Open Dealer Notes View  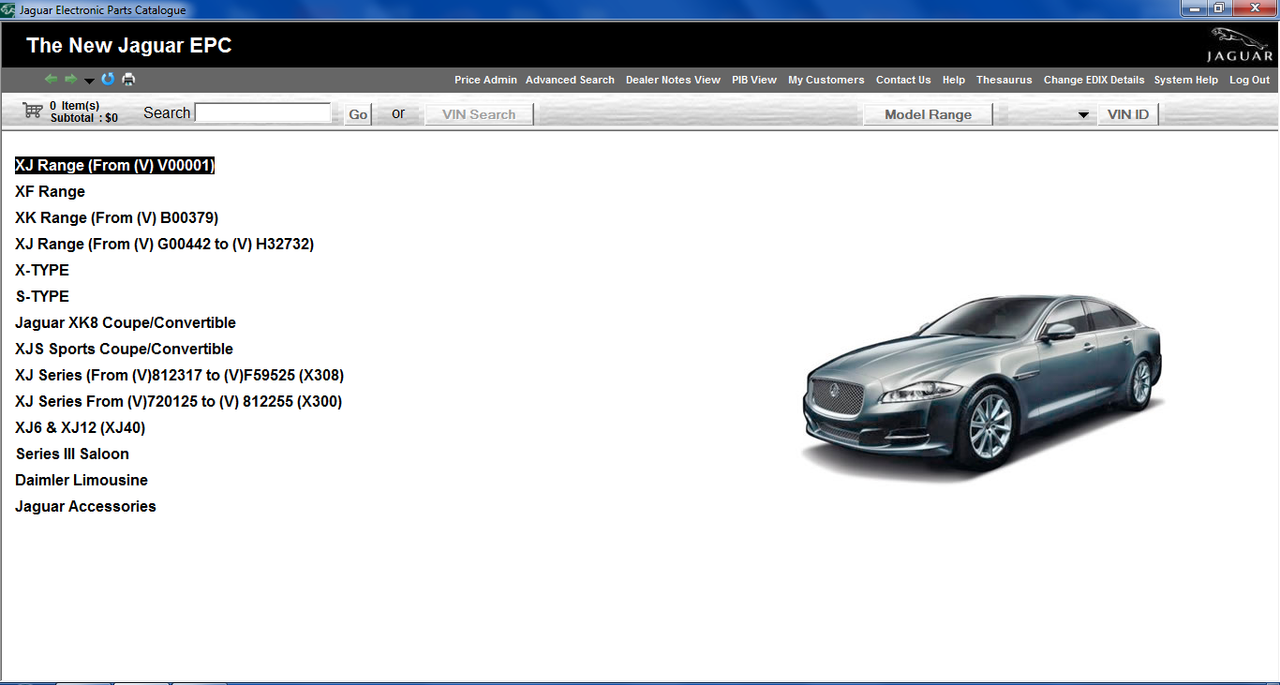[673, 80]
